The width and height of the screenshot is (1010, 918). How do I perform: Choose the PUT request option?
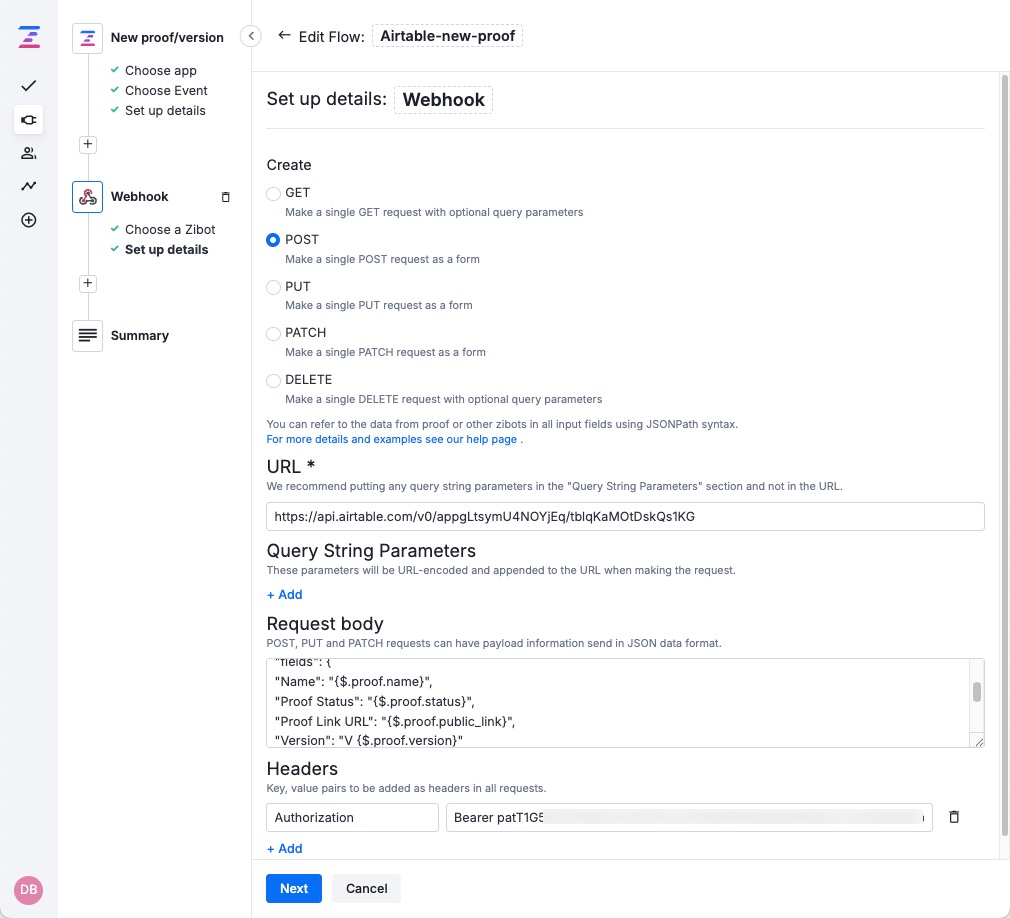[x=273, y=287]
